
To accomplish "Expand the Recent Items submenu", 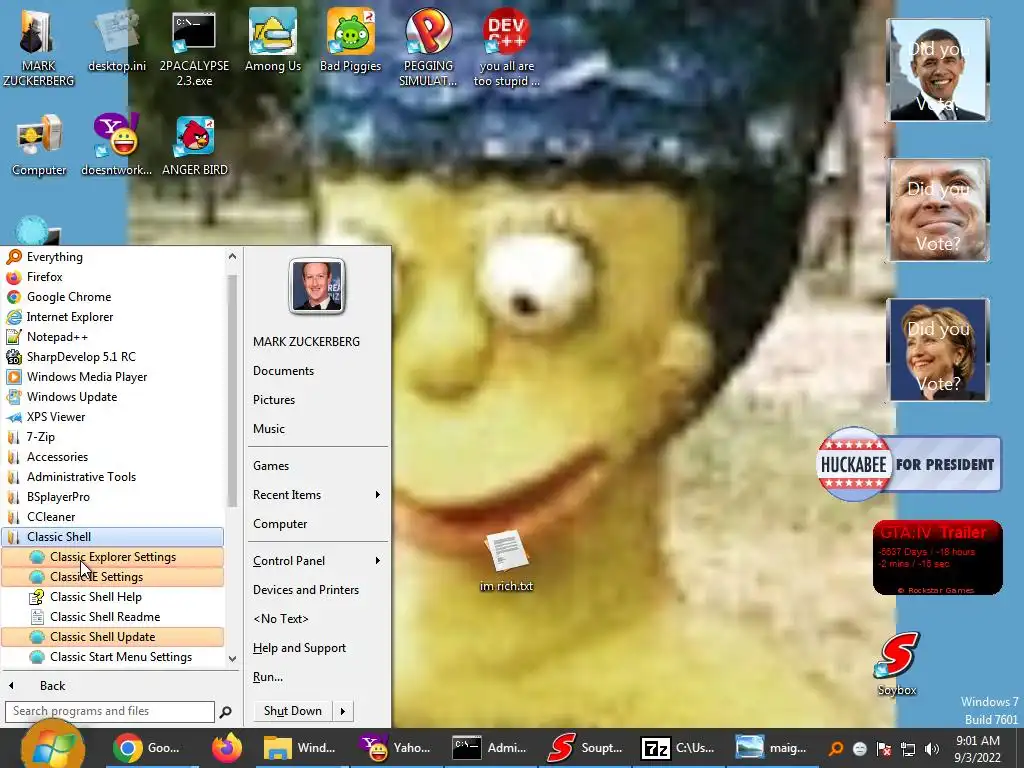I will (317, 495).
